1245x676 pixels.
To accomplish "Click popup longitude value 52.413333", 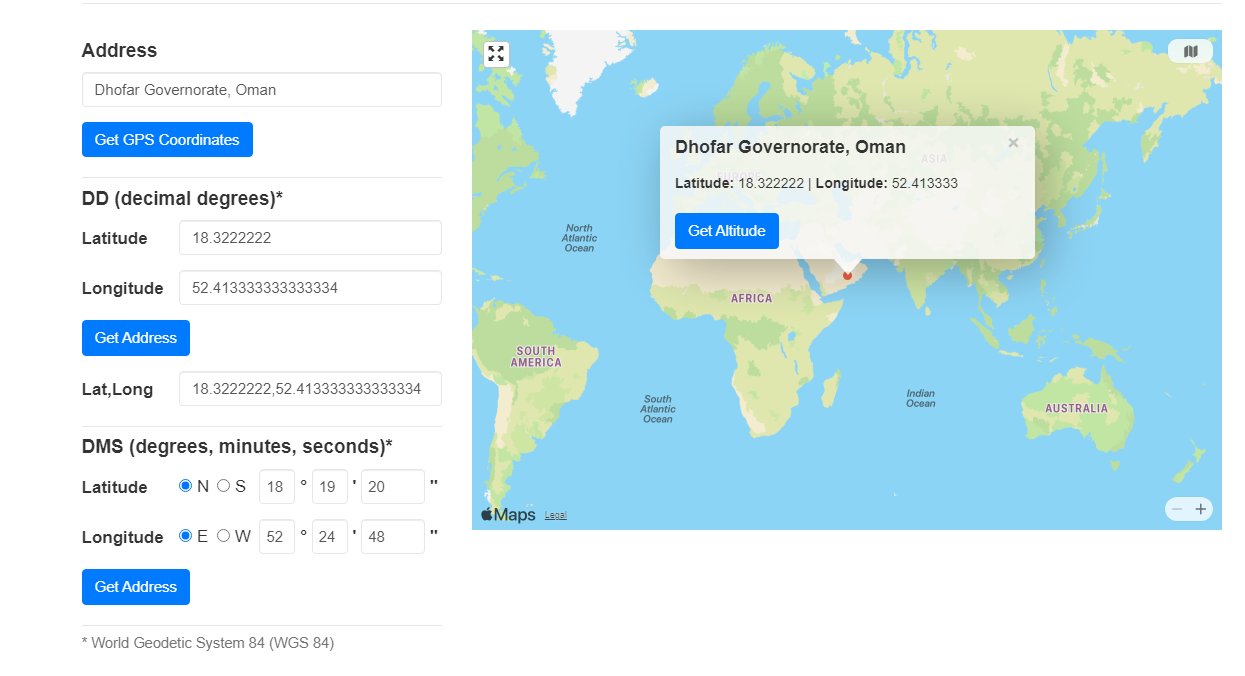I will point(925,183).
